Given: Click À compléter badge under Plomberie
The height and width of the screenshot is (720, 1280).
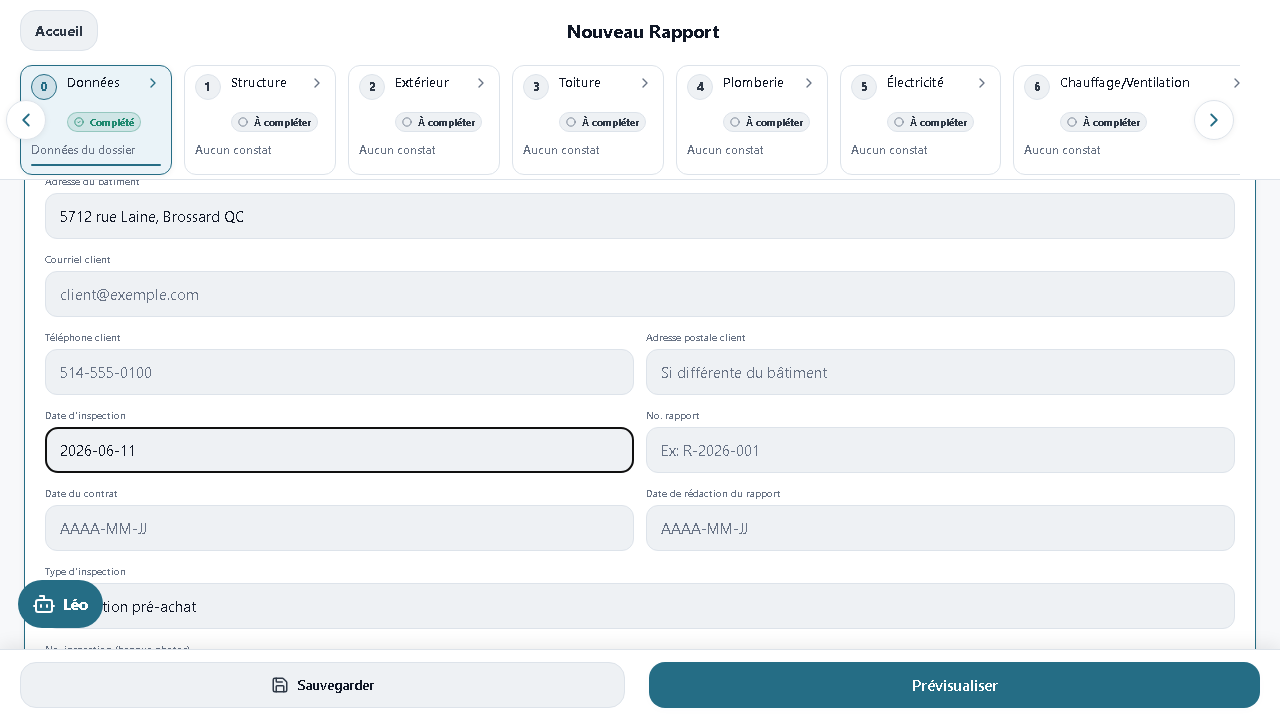Looking at the screenshot, I should point(766,122).
